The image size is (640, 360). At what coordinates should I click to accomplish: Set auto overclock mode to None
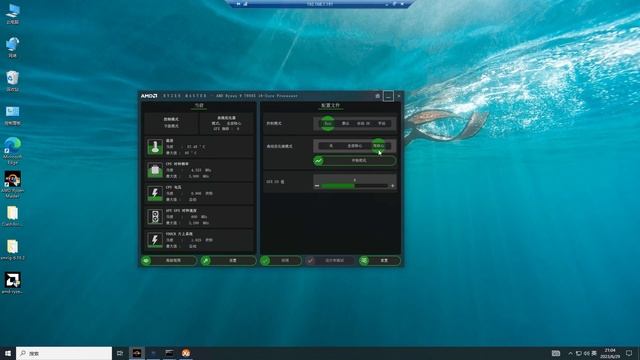point(331,146)
